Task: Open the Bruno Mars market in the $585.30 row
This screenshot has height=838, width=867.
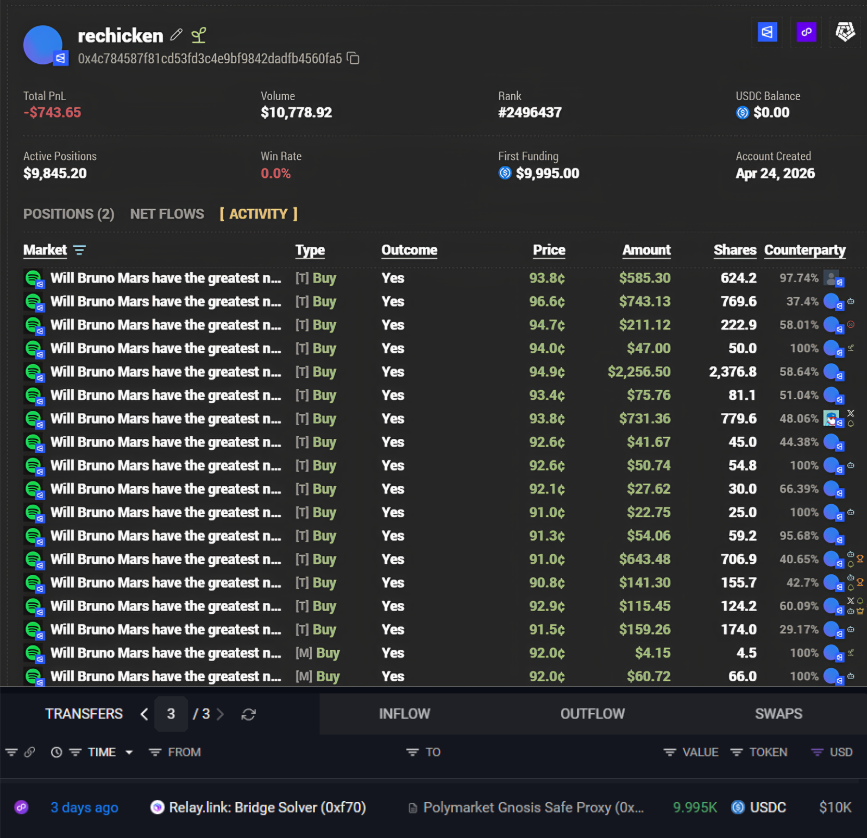Action: (165, 277)
